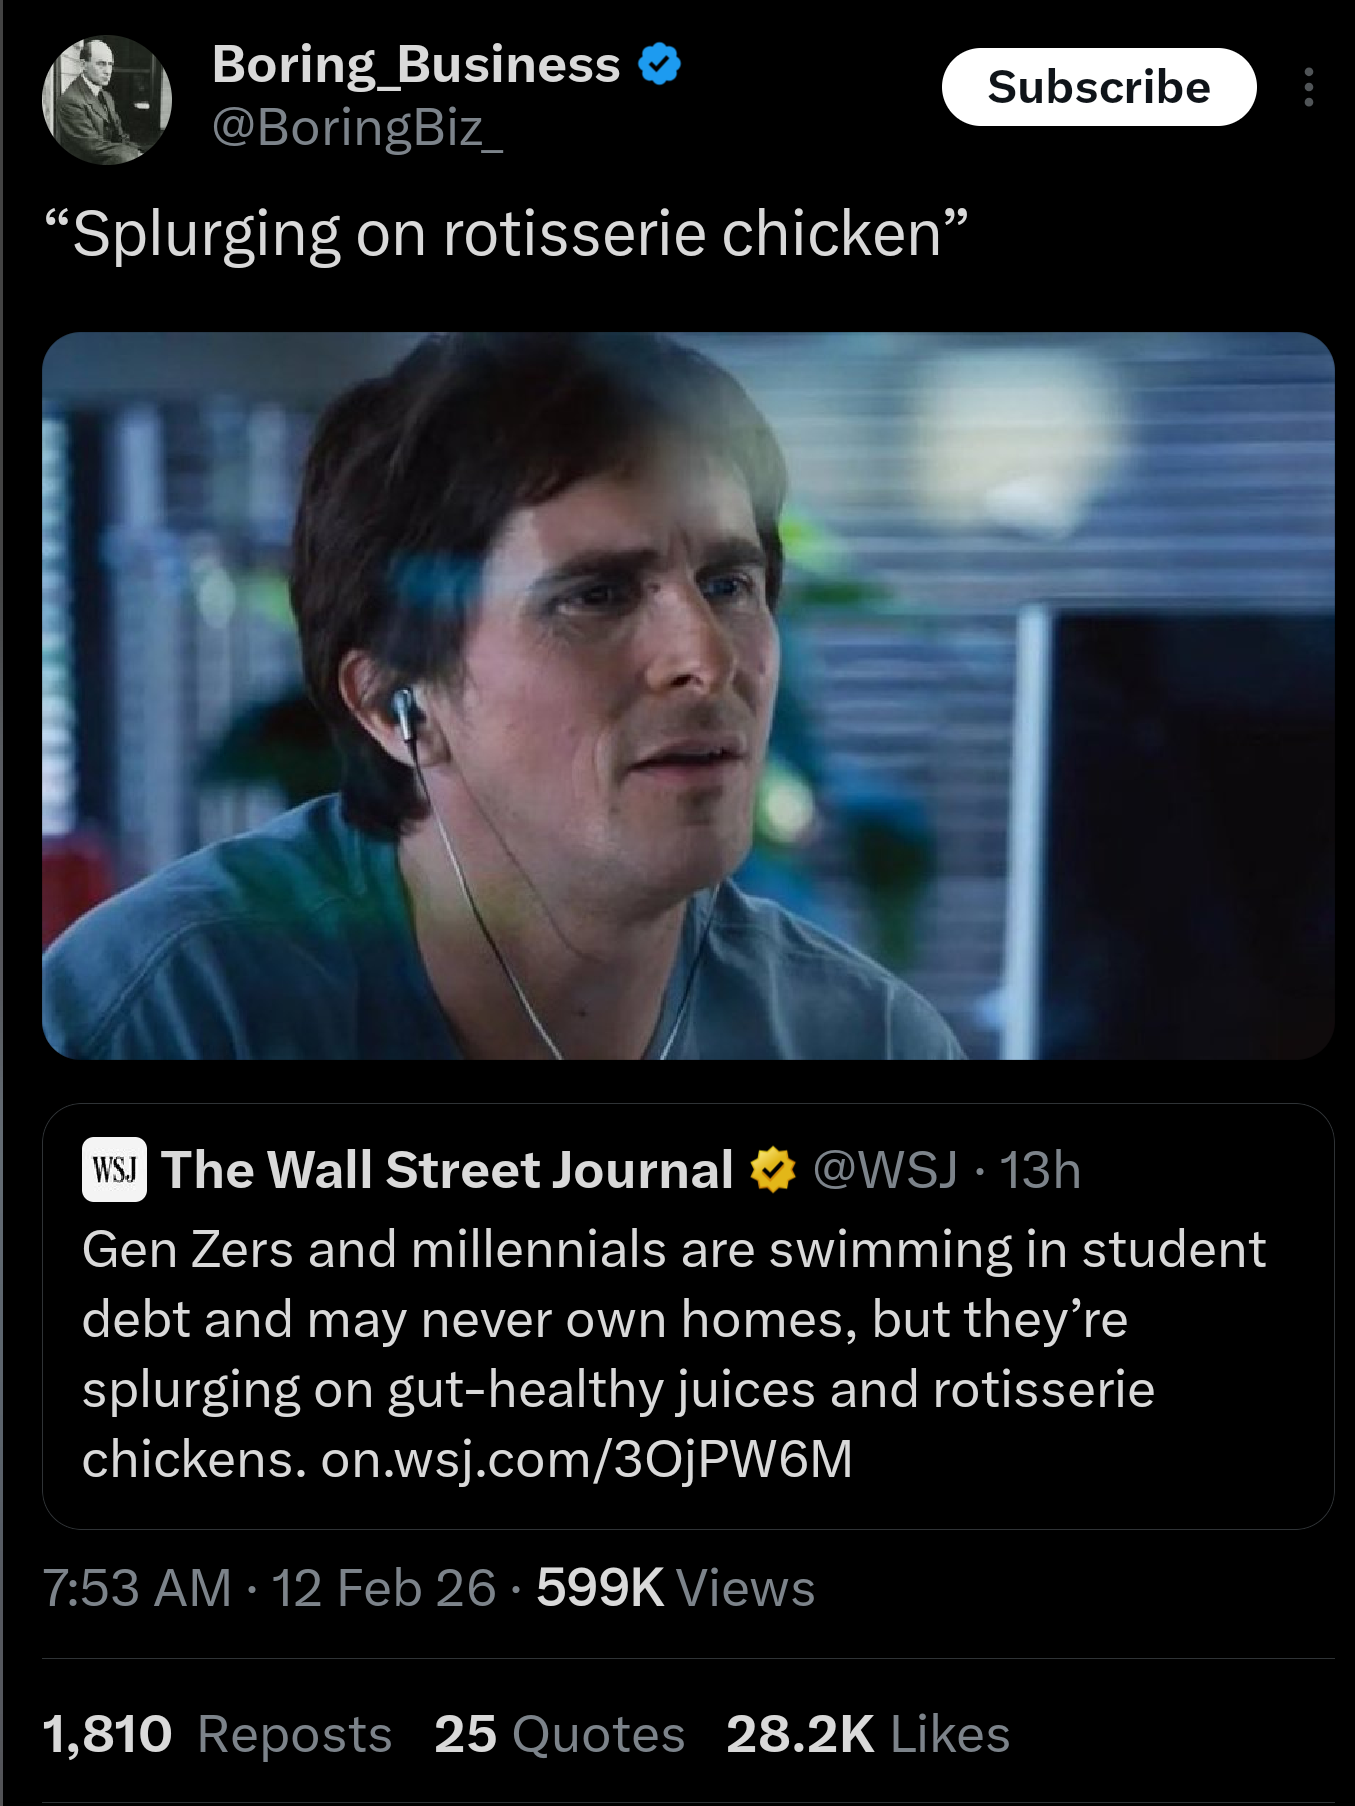The width and height of the screenshot is (1355, 1806).
Task: Show the 28.2K Likes list
Action: pyautogui.click(x=867, y=1734)
